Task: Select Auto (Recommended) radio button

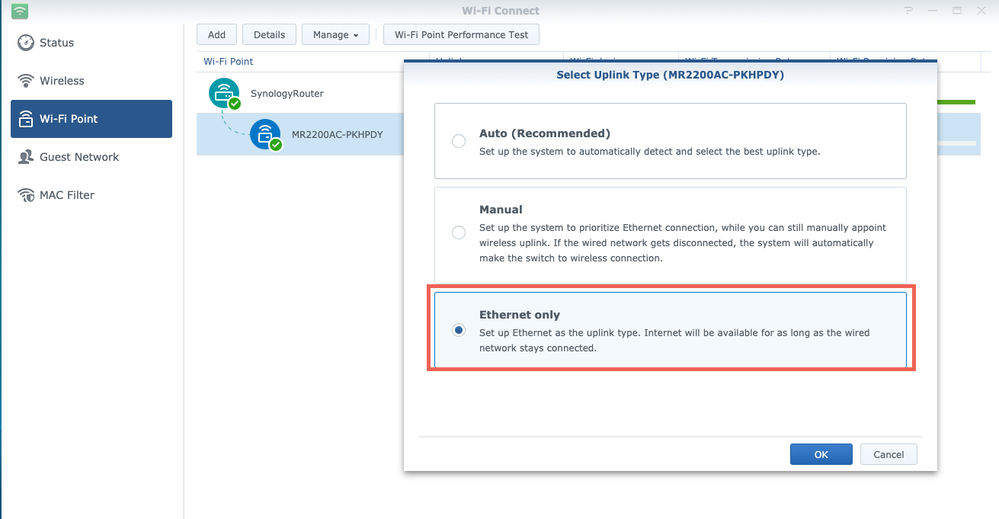Action: 459,141
